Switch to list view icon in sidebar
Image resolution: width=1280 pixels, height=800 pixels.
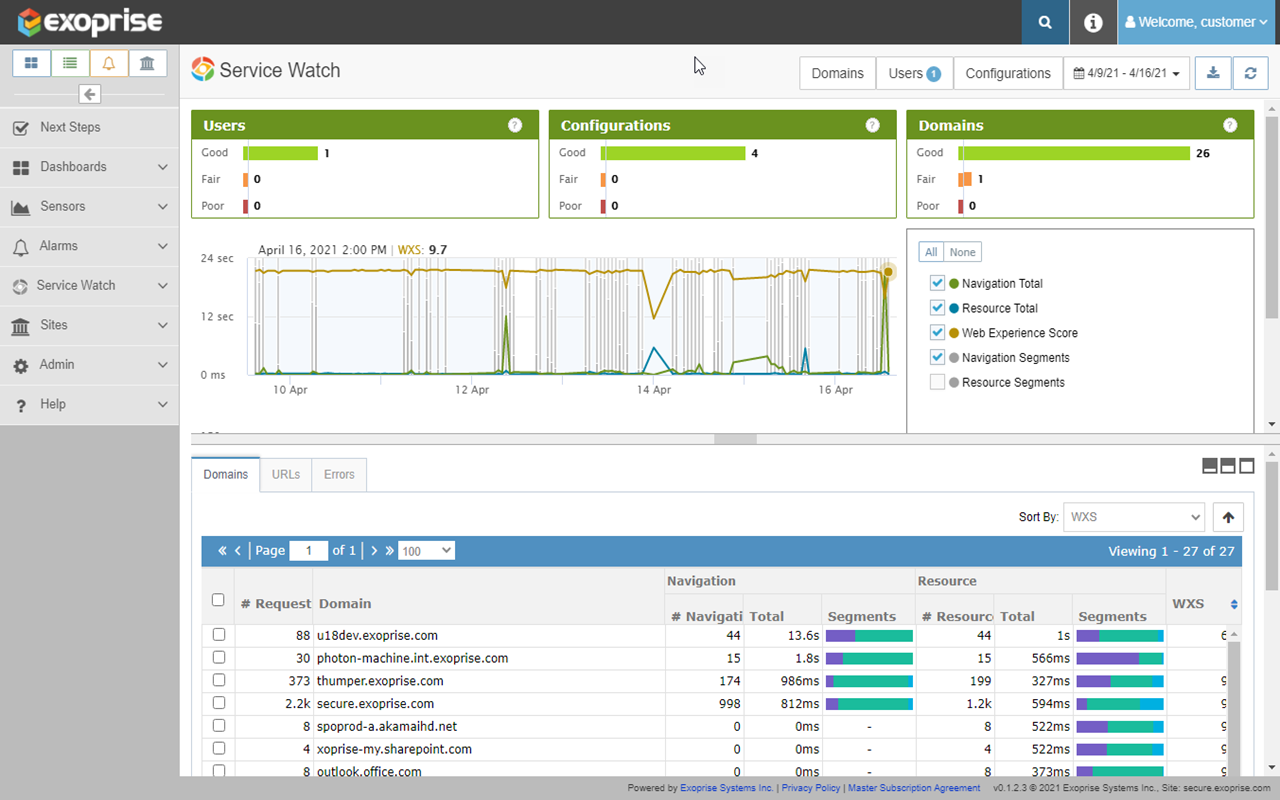[70, 63]
